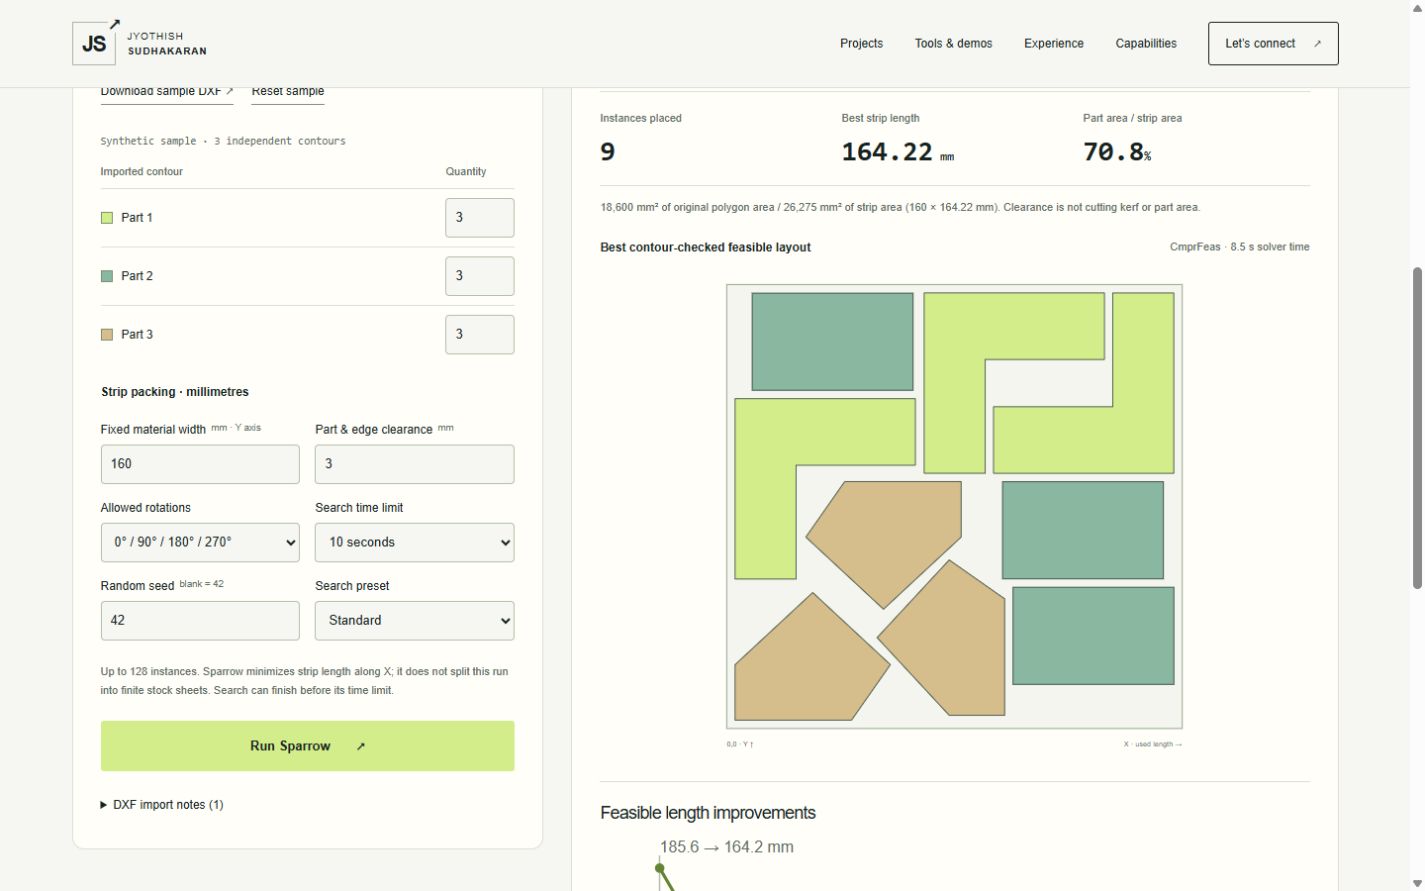Click the JS logo icon

(x=94, y=43)
